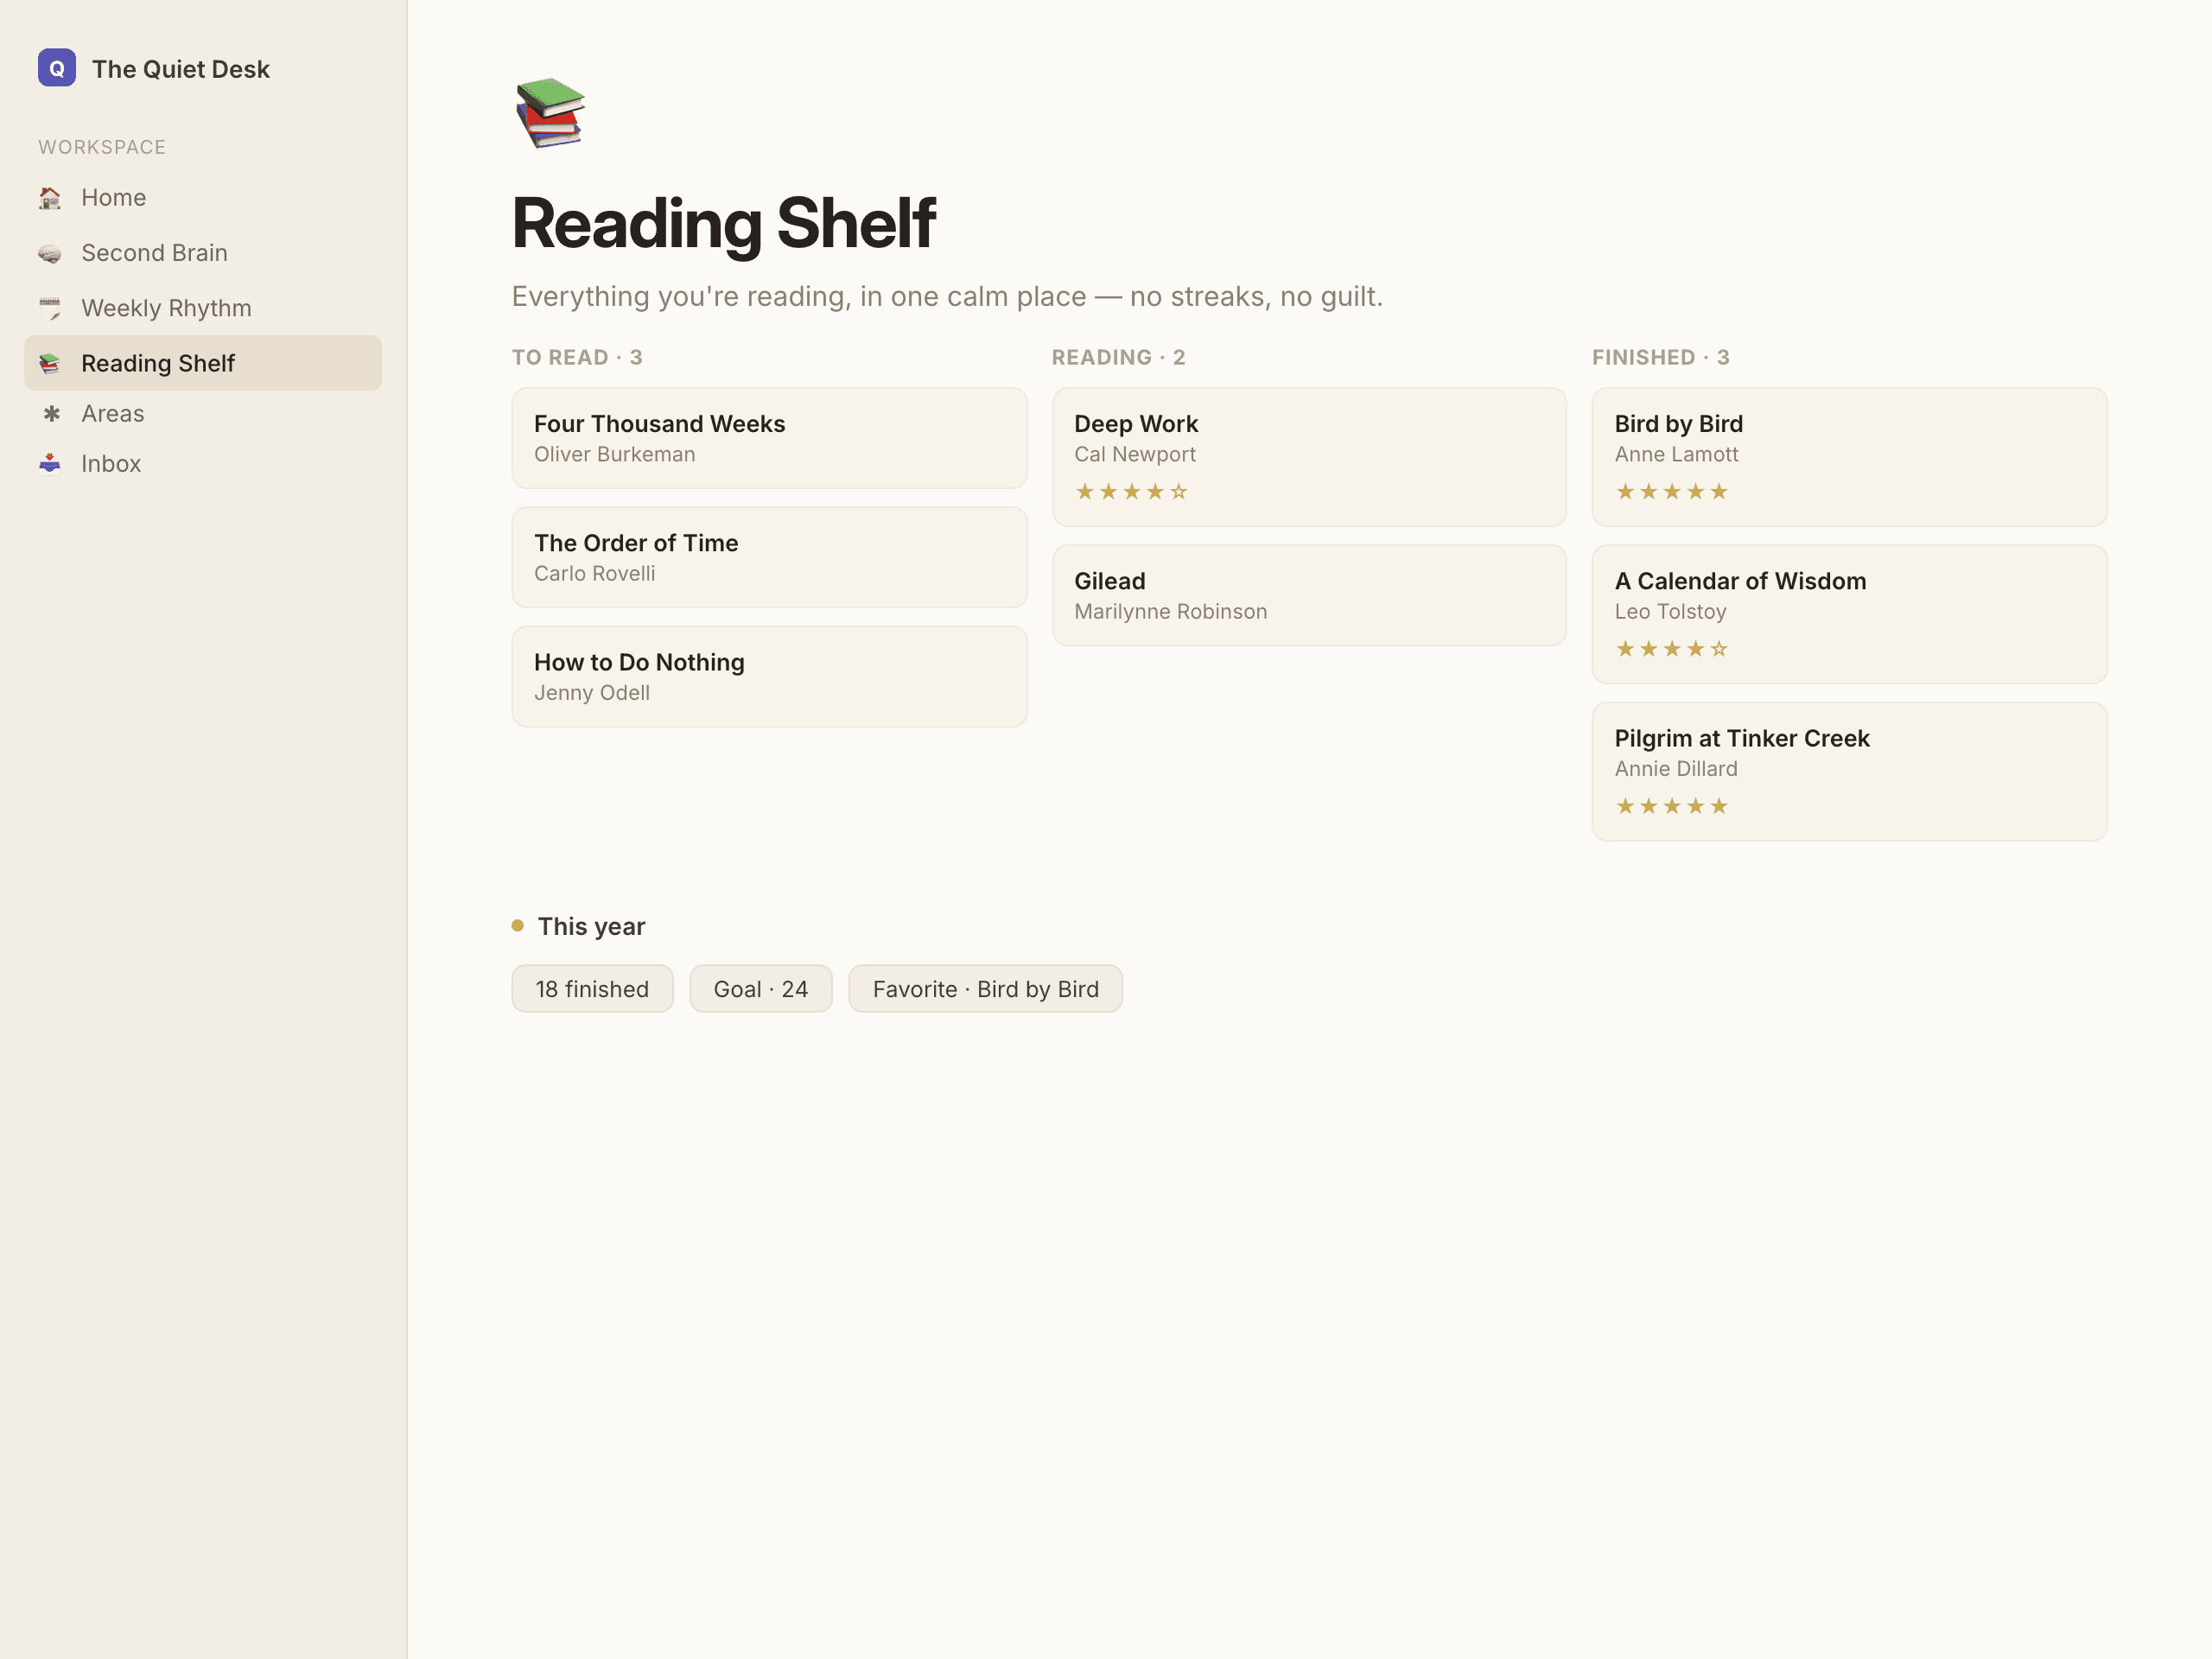Click the A Calendar of Wisdom title

click(x=1741, y=581)
